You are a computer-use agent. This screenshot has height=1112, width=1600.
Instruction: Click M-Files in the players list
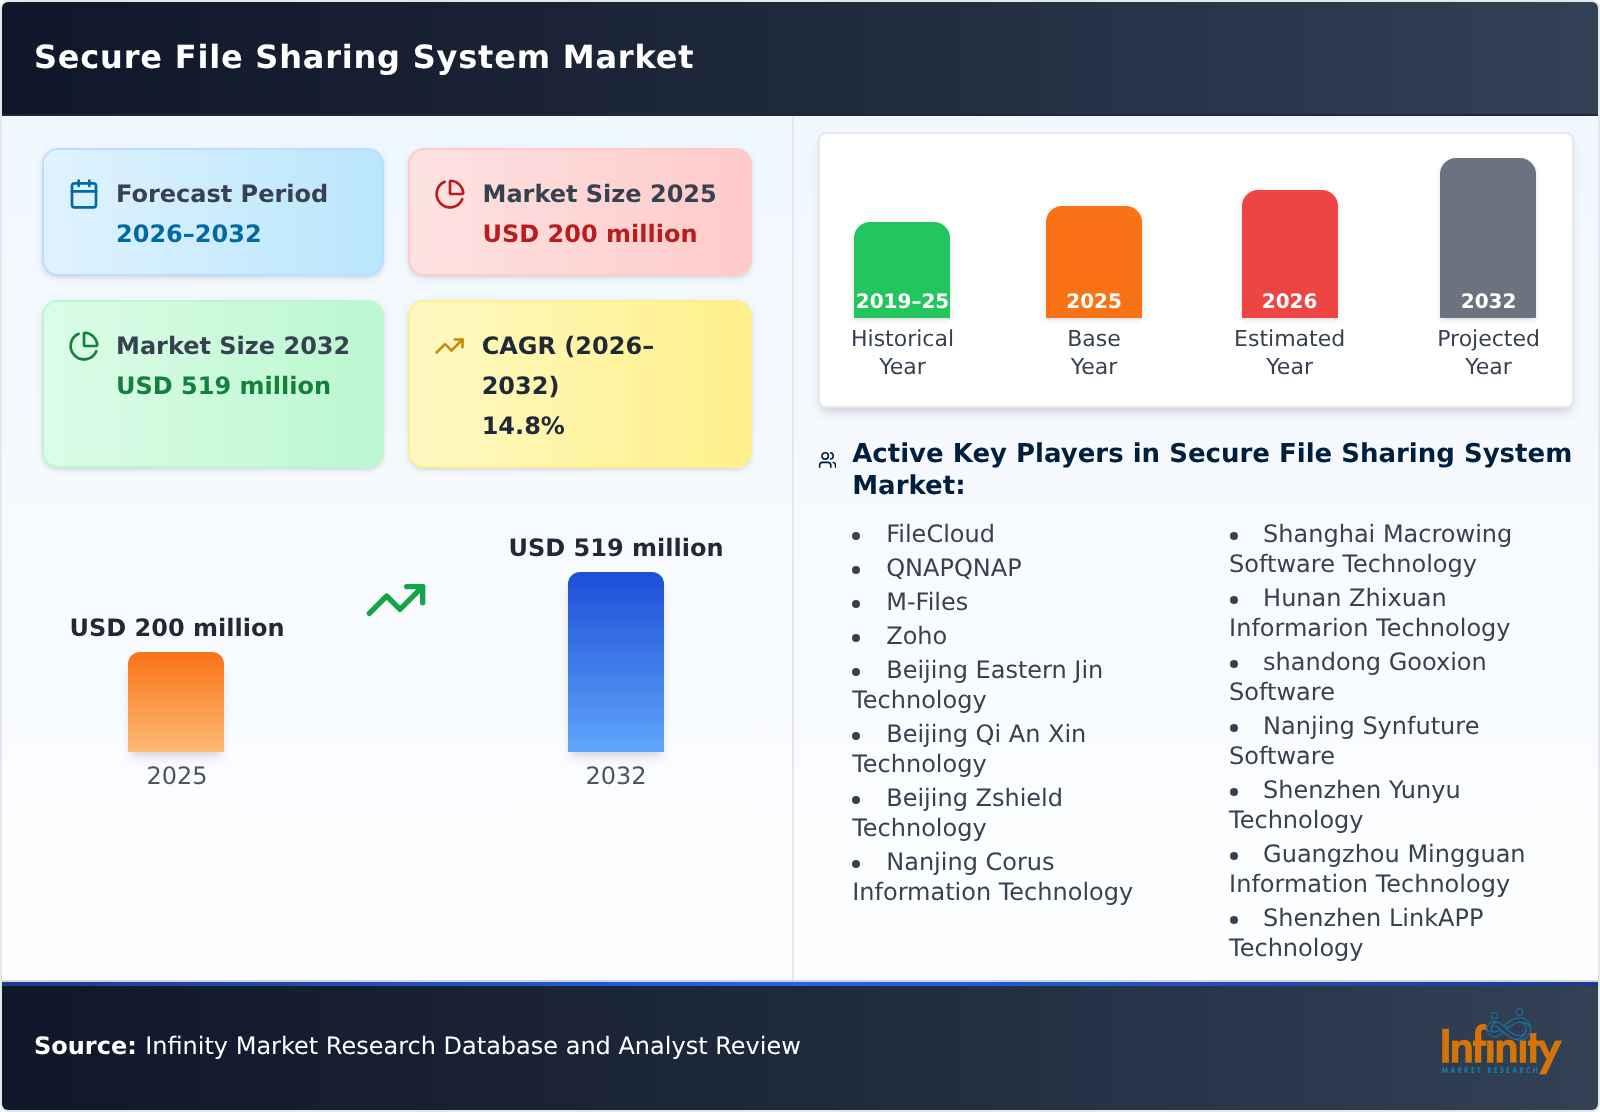927,602
